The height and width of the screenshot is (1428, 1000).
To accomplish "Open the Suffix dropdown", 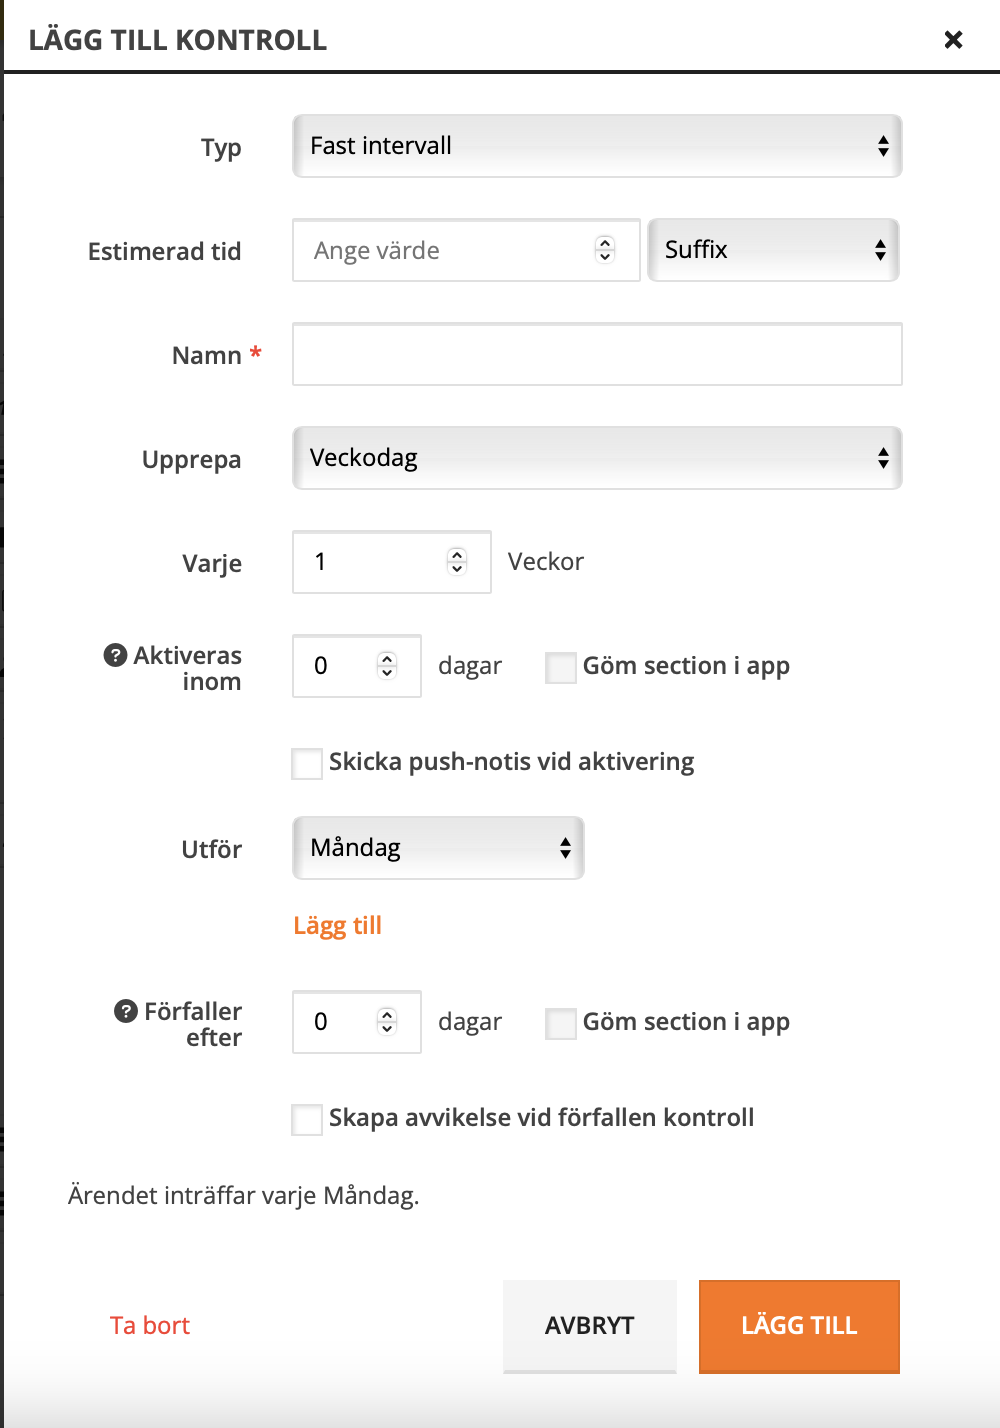I will [x=773, y=250].
